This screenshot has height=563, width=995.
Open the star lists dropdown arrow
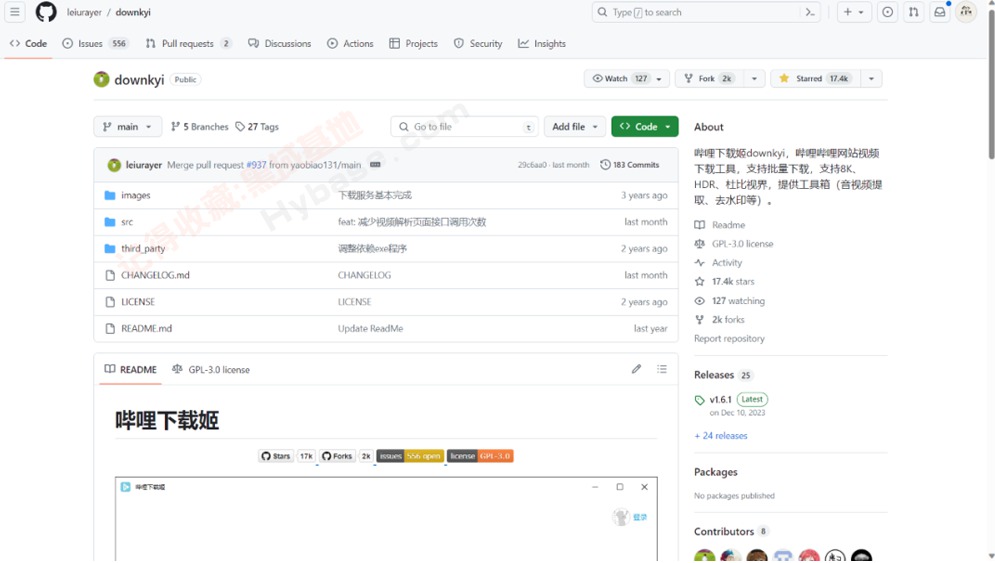871,79
